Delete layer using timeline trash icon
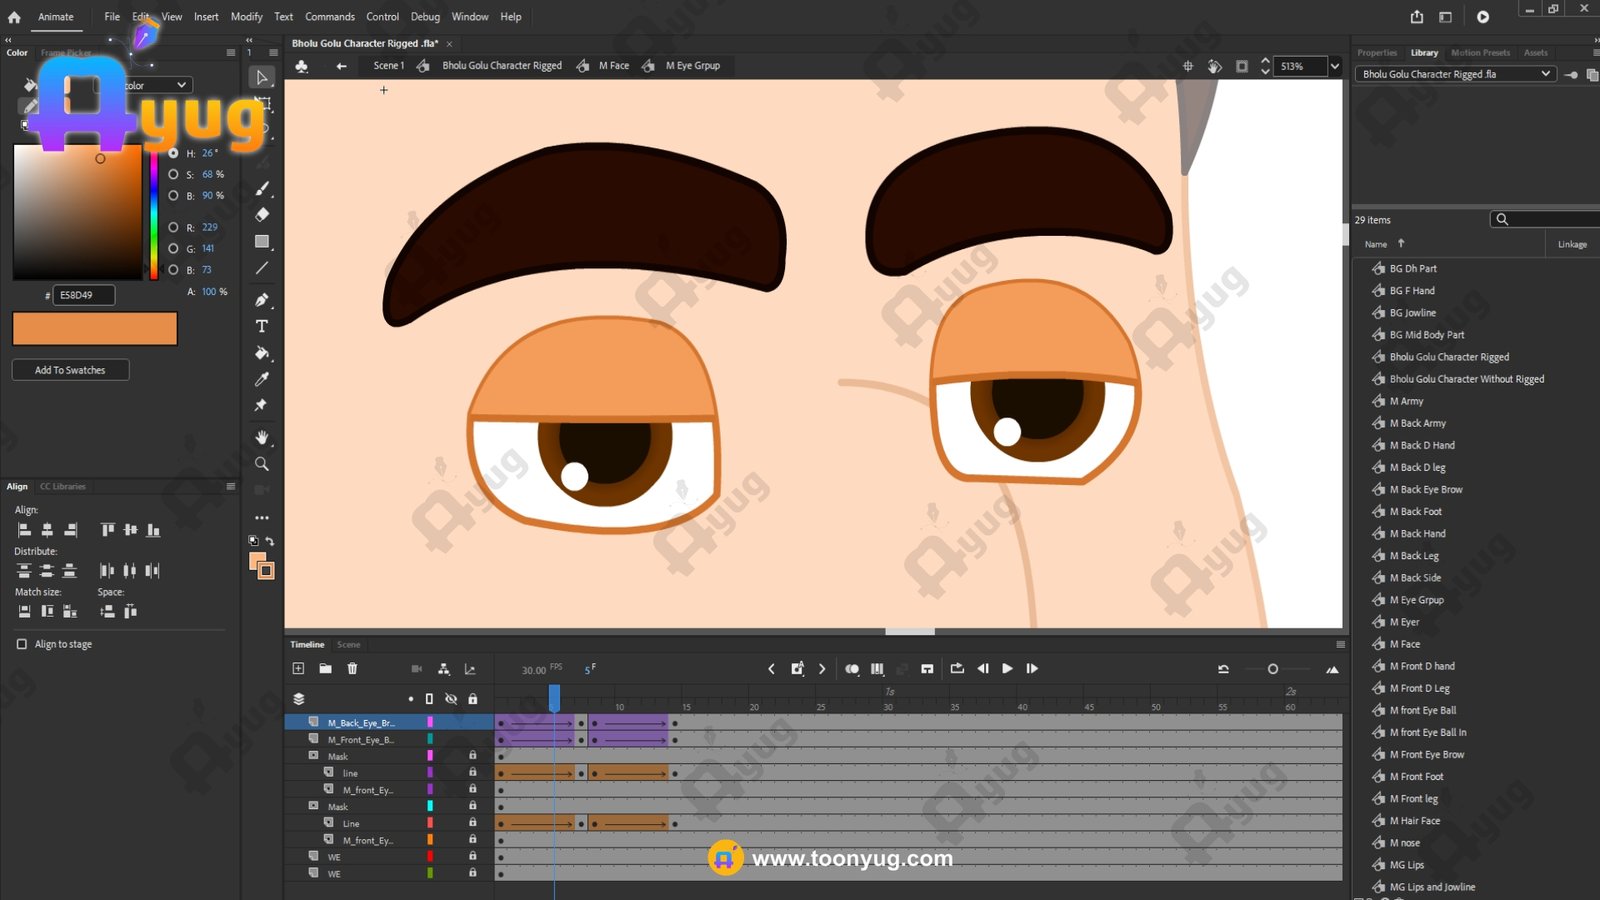This screenshot has height=900, width=1600. point(352,669)
